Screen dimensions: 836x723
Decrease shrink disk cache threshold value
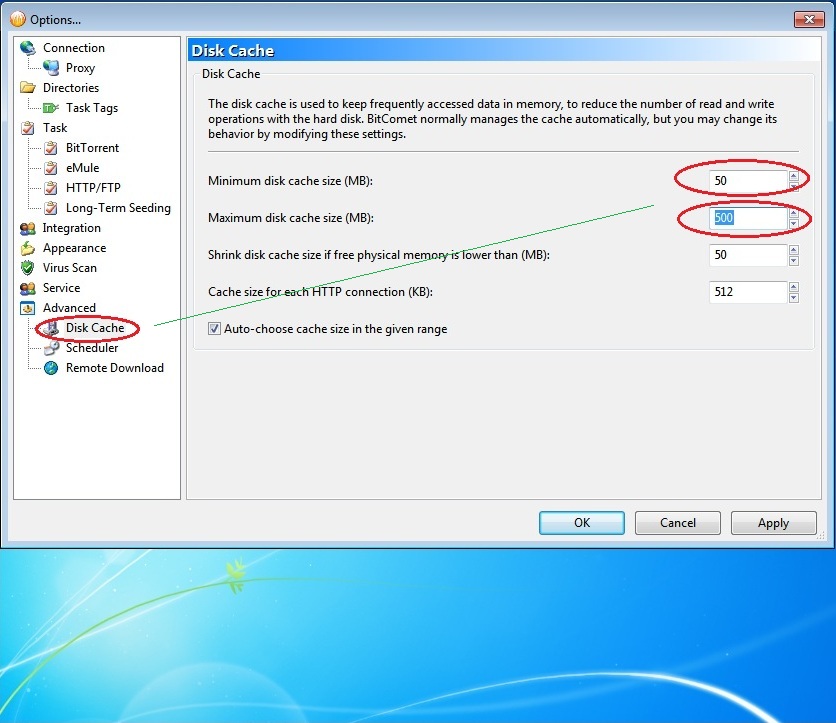[794, 261]
